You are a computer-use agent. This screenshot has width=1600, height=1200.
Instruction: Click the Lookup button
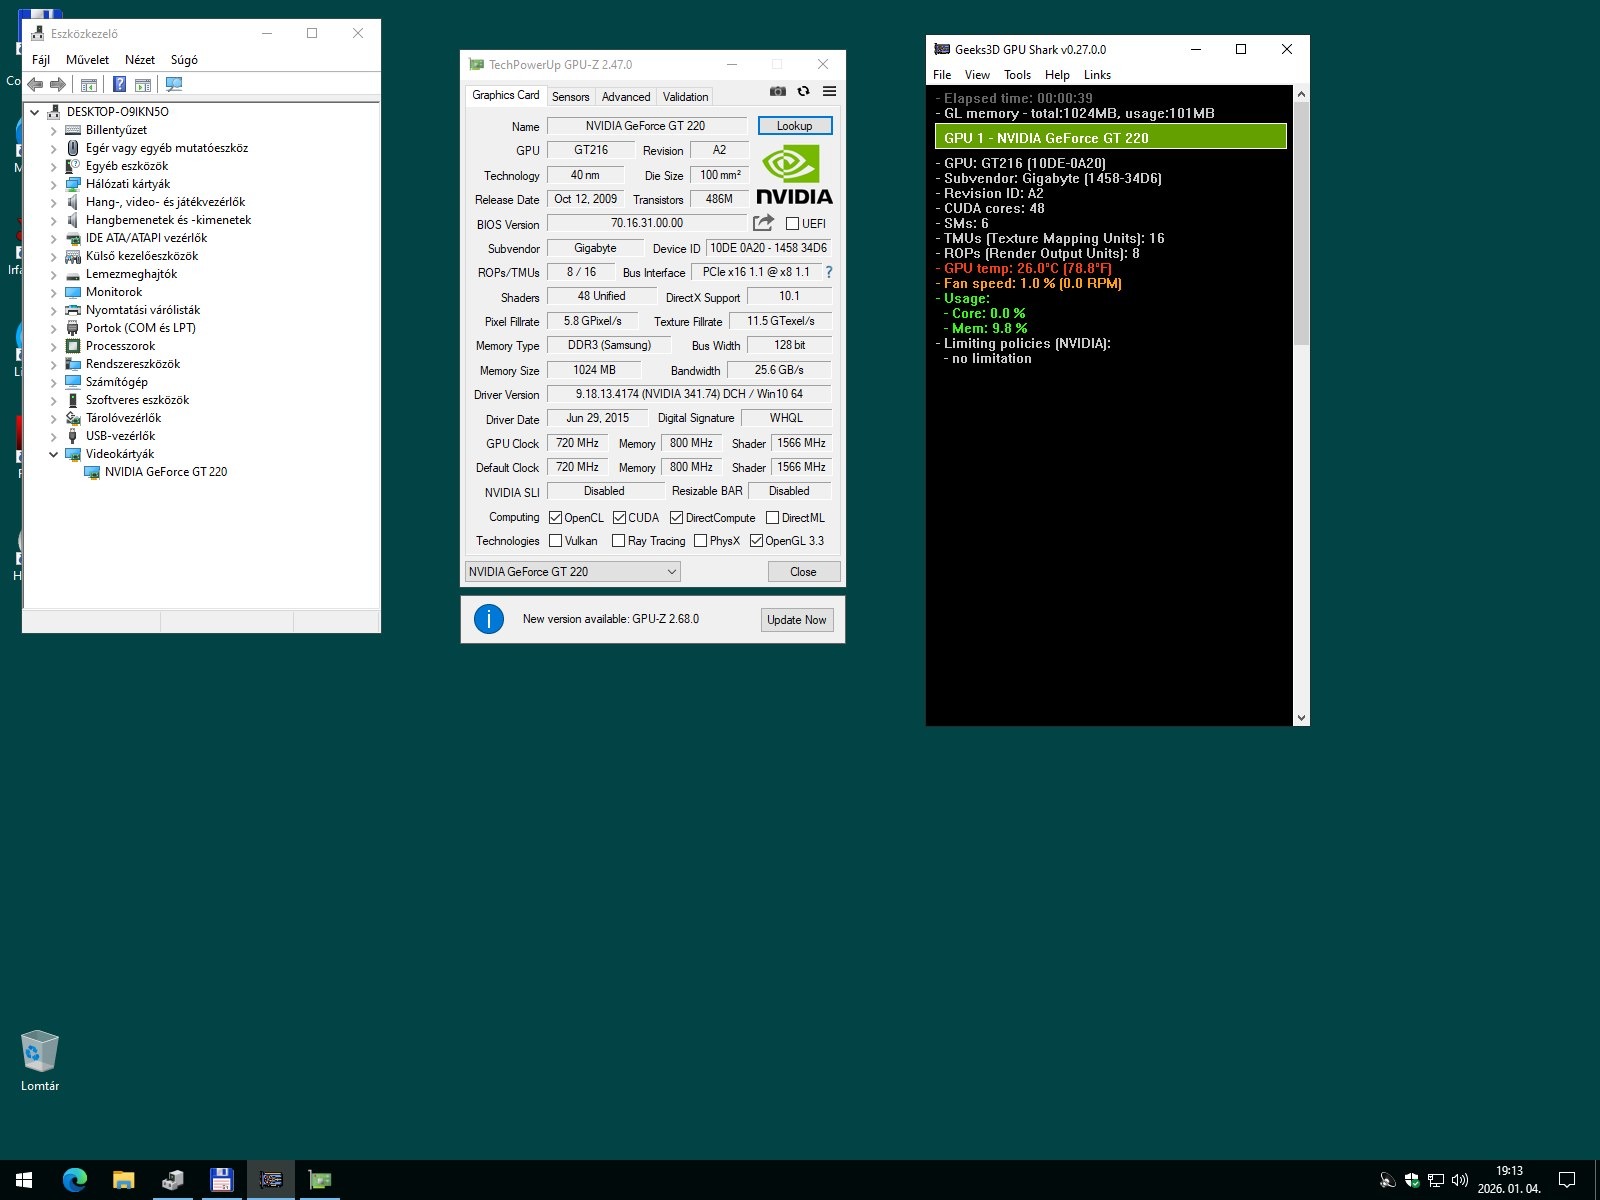point(795,126)
